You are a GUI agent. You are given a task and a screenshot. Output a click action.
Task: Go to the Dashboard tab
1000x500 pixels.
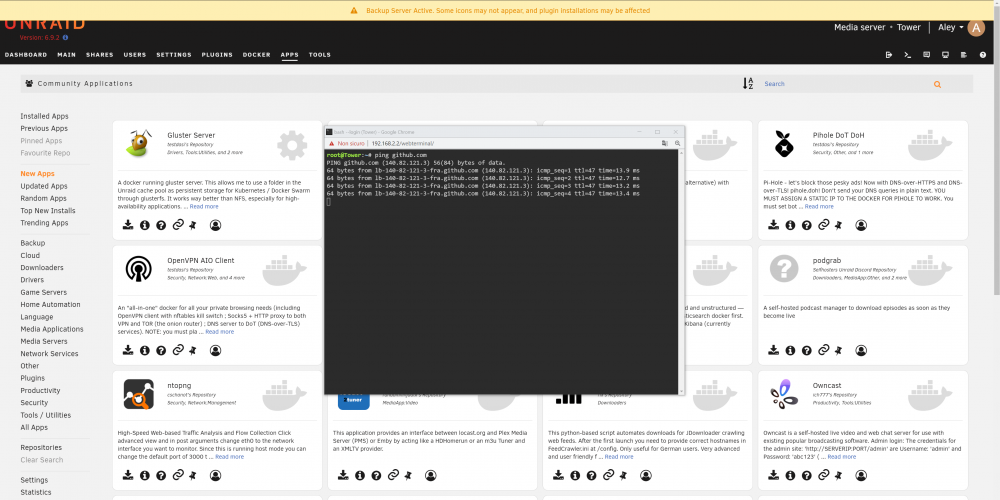(x=26, y=55)
